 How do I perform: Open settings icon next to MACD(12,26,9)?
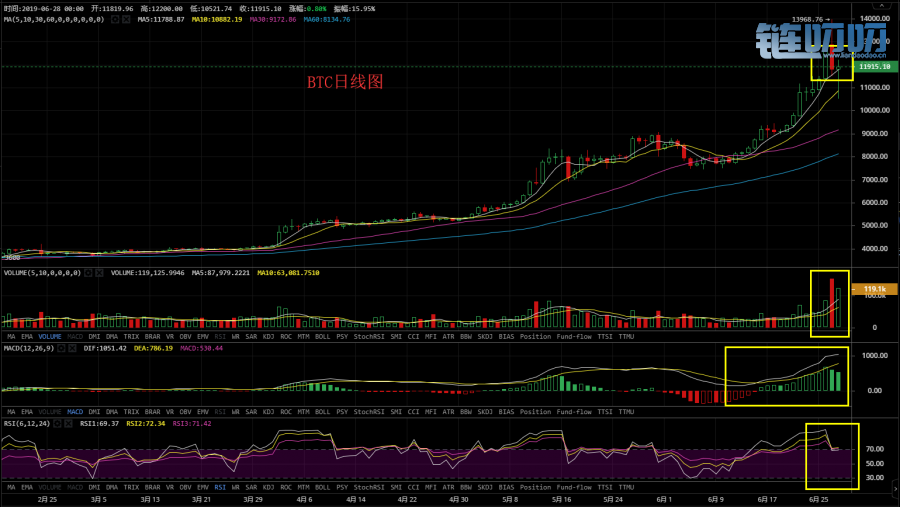(x=63, y=348)
